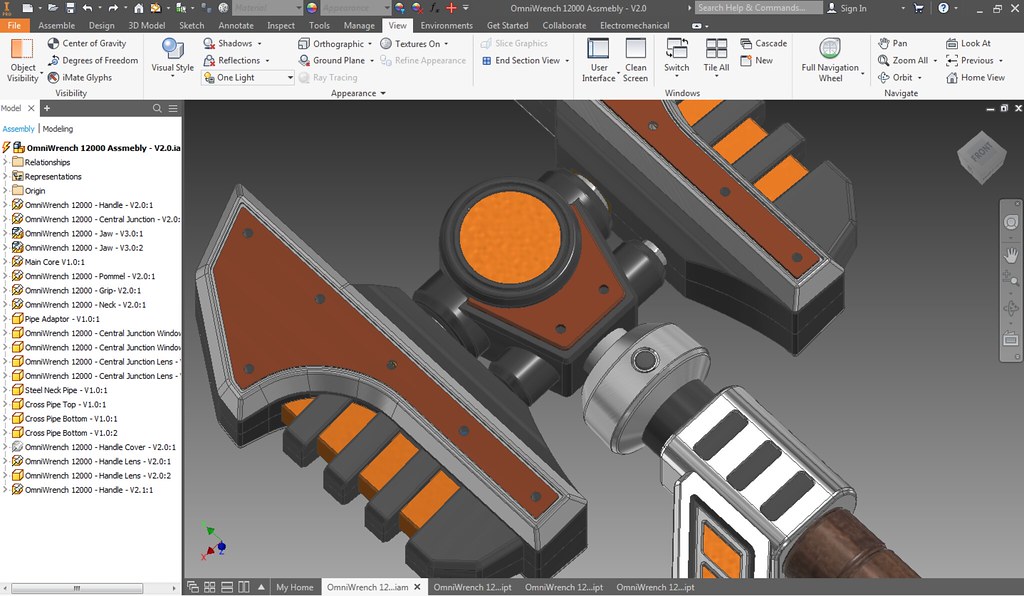Toggle Ground Plane display
This screenshot has height=596, width=1024.
(336, 60)
